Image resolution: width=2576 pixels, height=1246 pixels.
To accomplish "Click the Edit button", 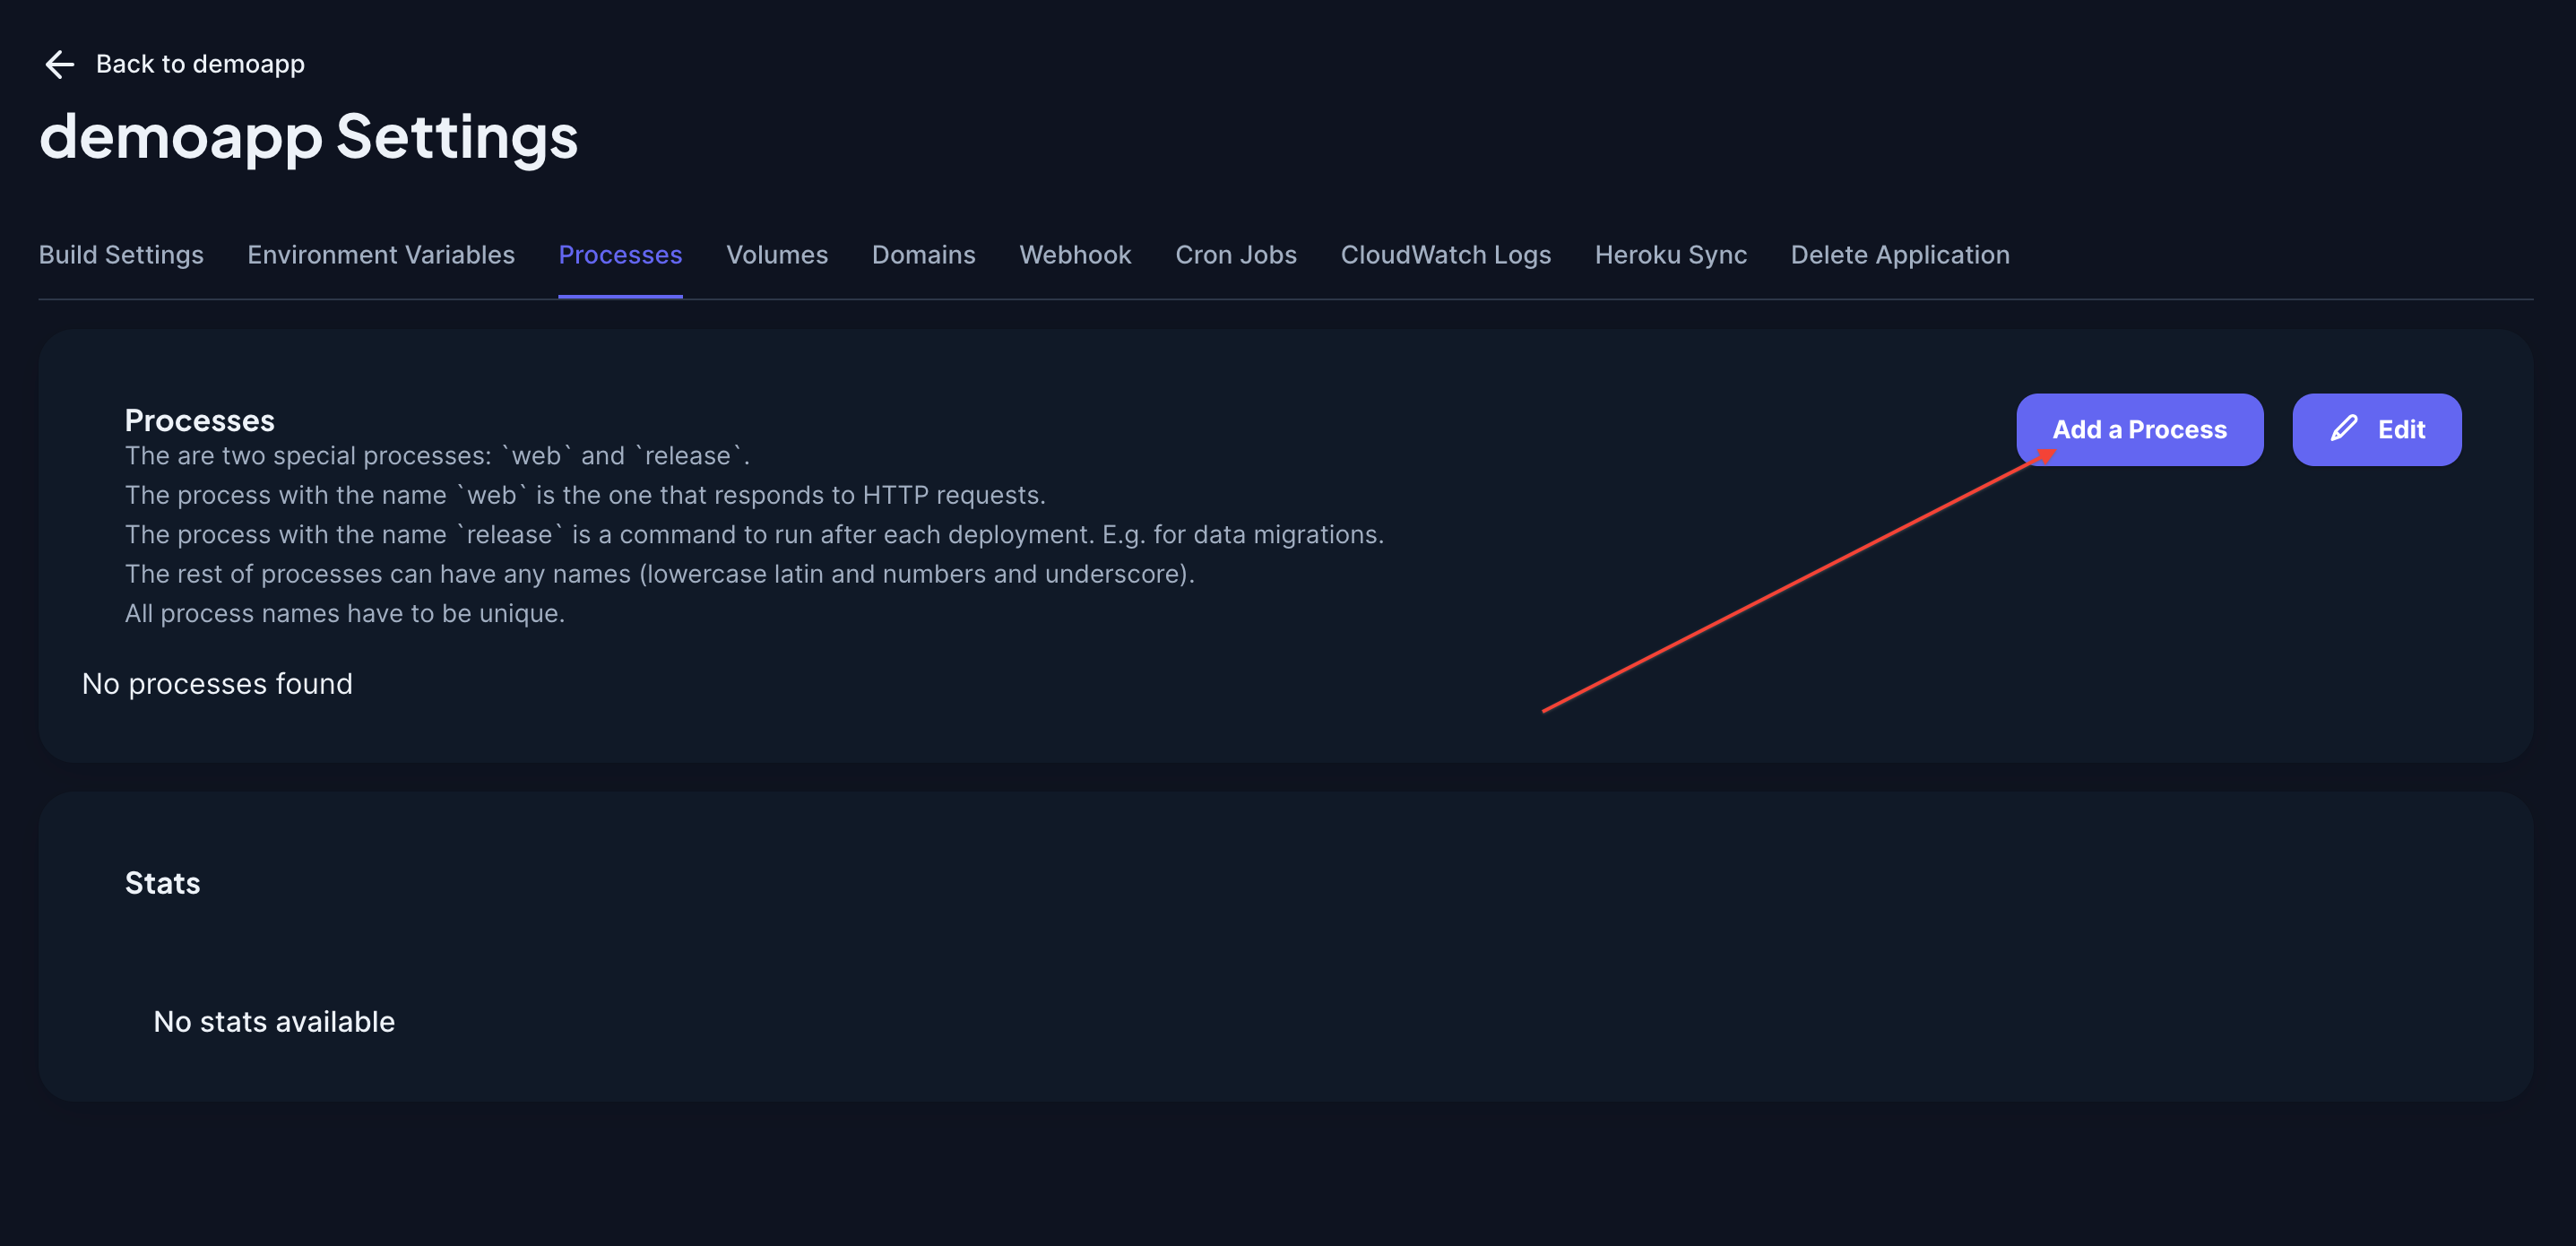I will 2377,429.
